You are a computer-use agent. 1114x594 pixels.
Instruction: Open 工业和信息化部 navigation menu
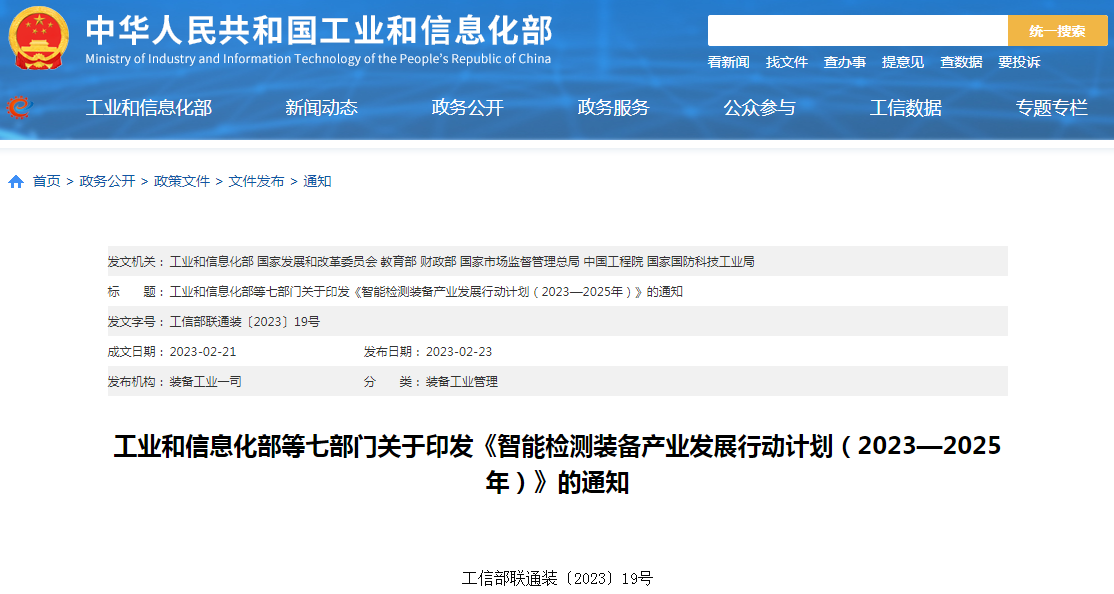[149, 108]
